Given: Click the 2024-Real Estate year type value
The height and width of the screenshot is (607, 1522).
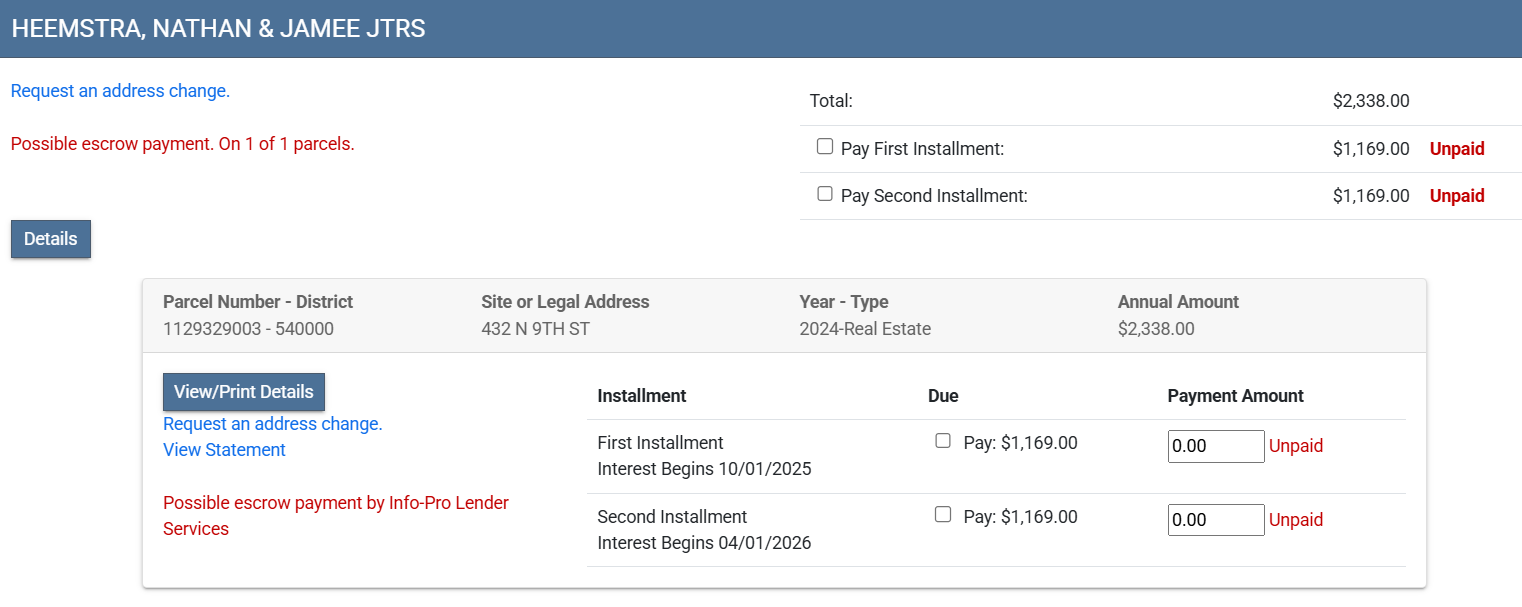Looking at the screenshot, I should tap(865, 329).
